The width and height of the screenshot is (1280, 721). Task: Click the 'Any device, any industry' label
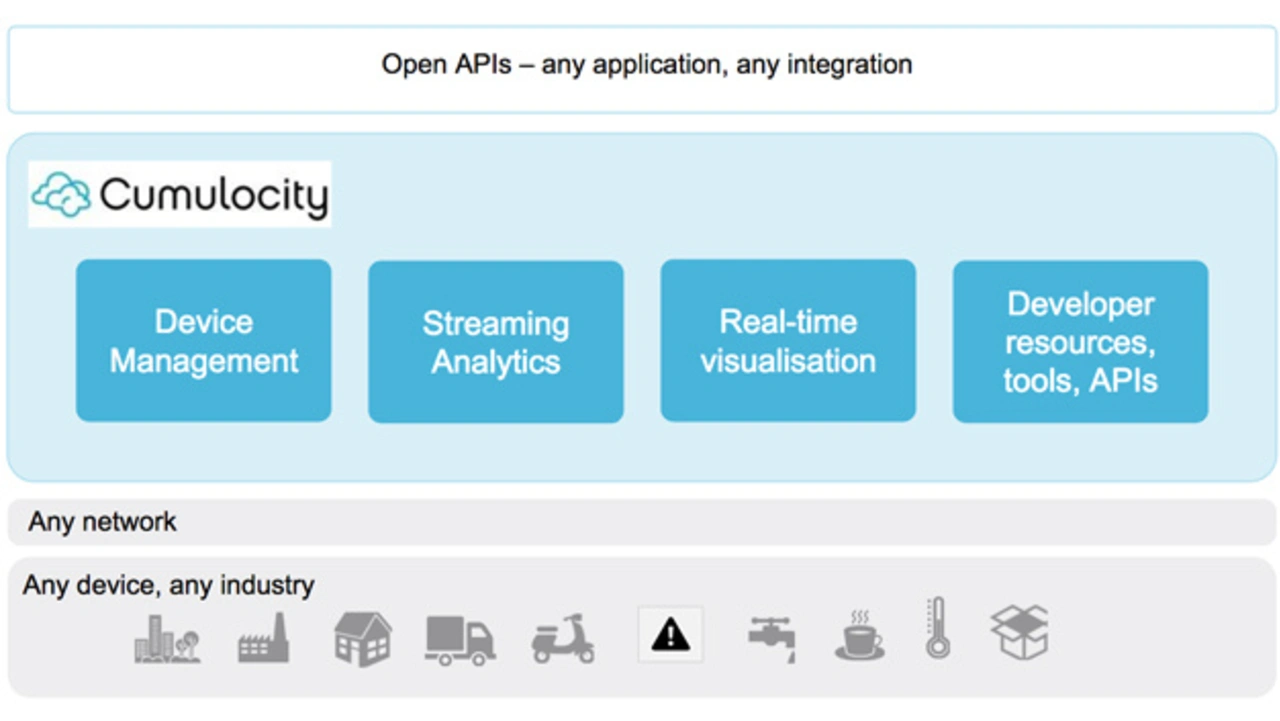pyautogui.click(x=169, y=585)
